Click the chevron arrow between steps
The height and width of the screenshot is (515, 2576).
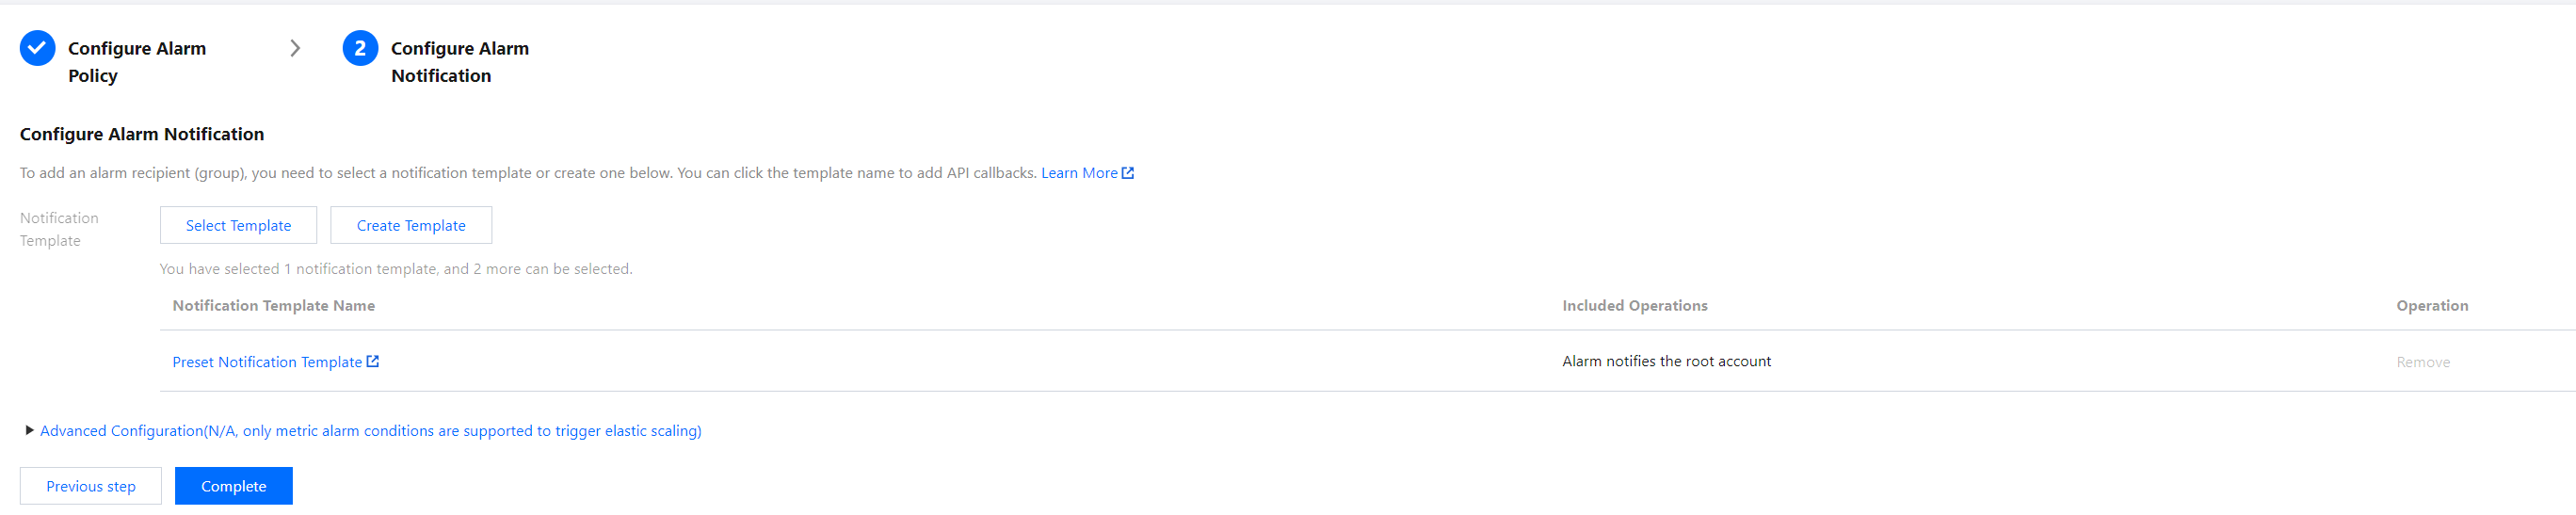pyautogui.click(x=295, y=48)
